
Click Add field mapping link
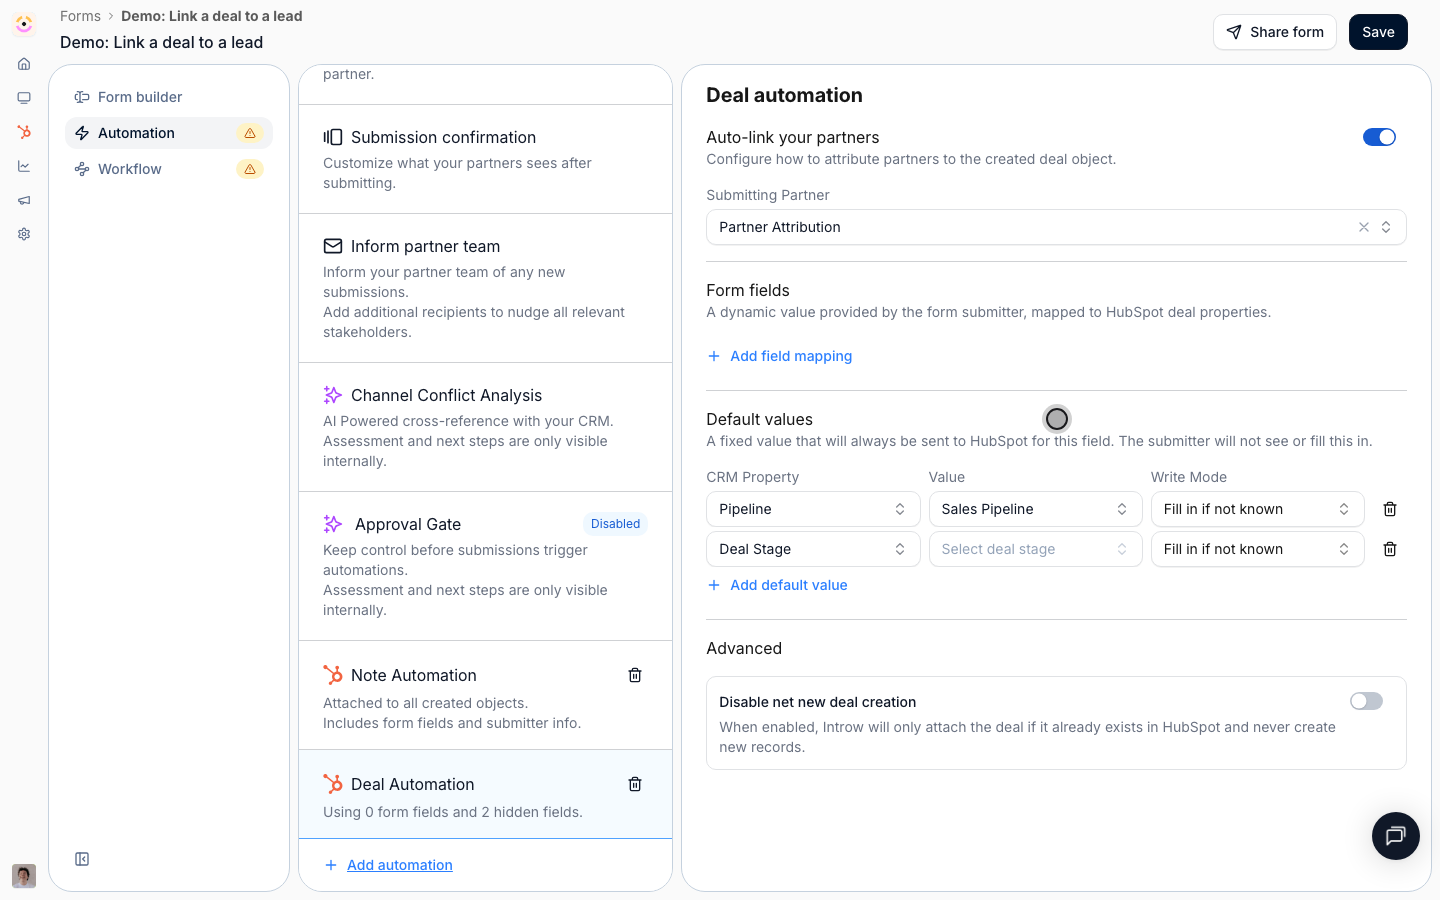pyautogui.click(x=791, y=356)
